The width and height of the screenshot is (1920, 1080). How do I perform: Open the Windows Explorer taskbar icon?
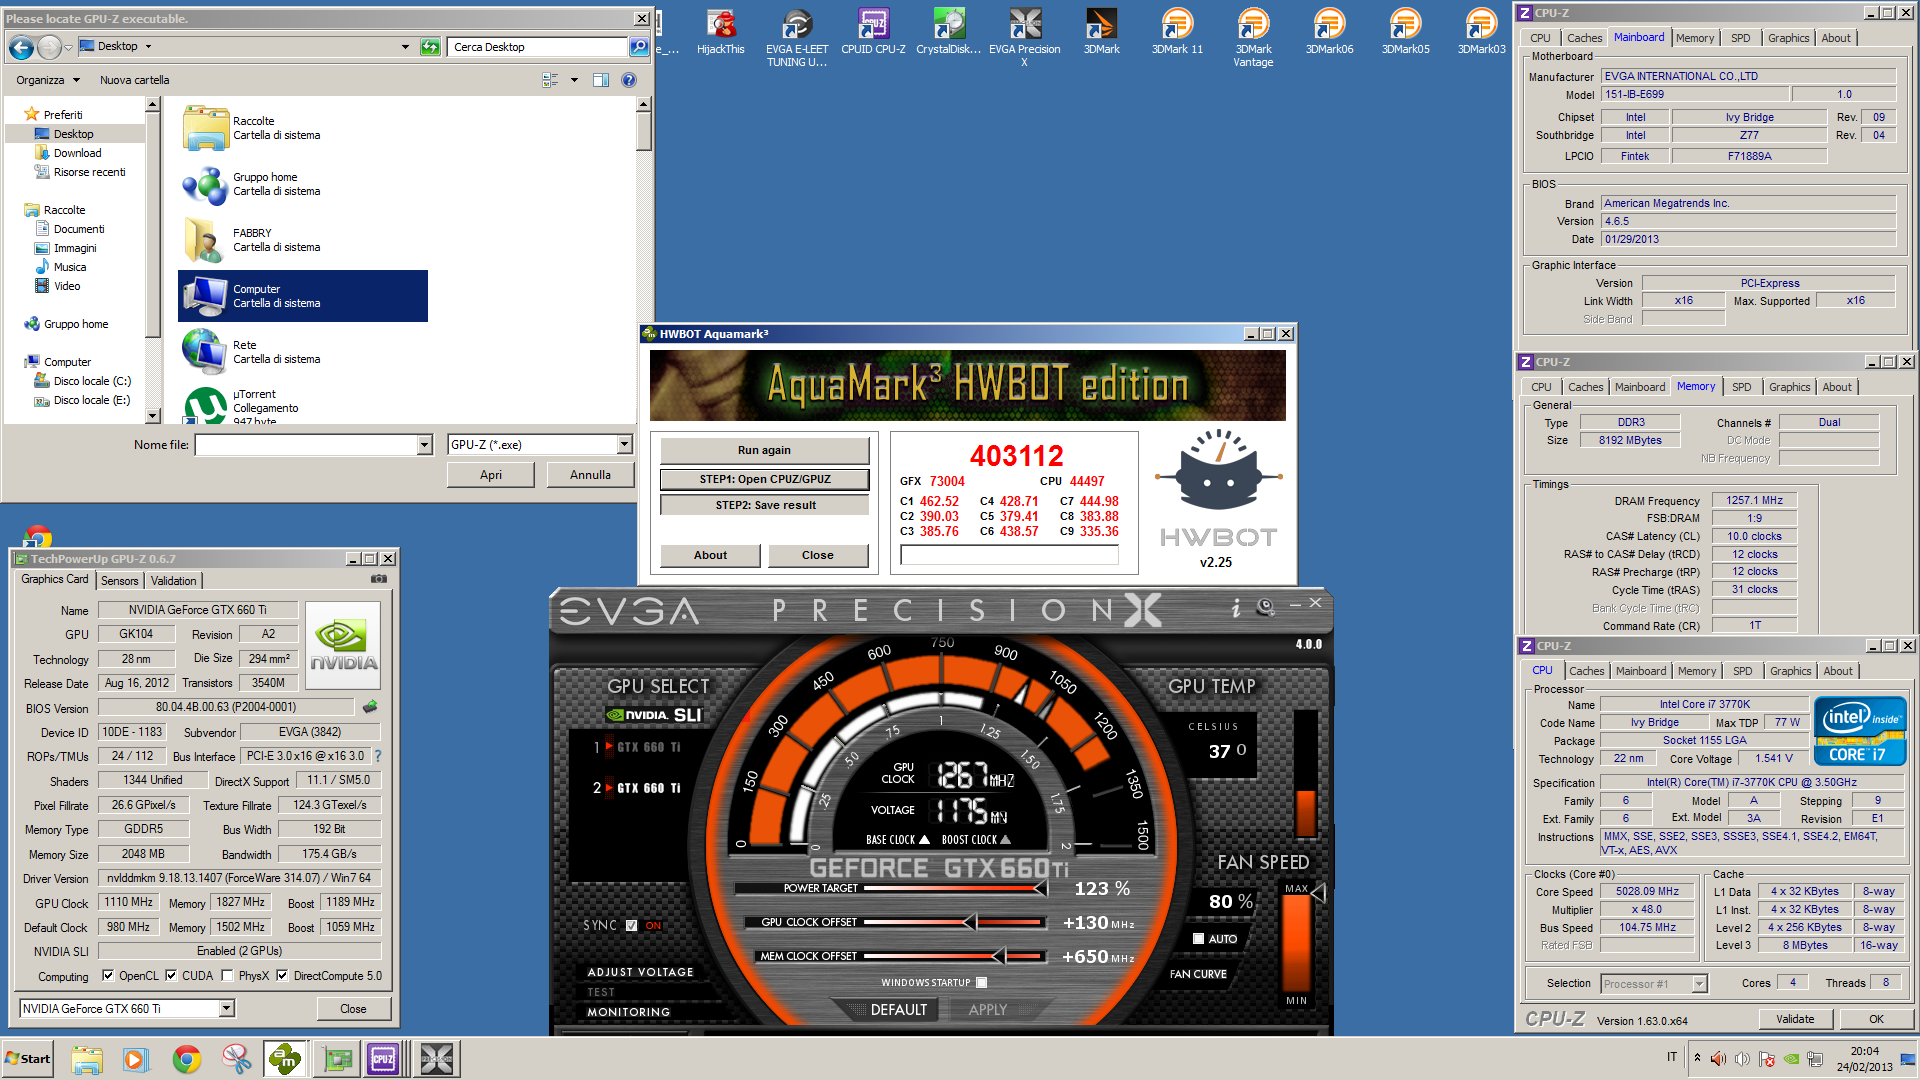coord(87,1059)
